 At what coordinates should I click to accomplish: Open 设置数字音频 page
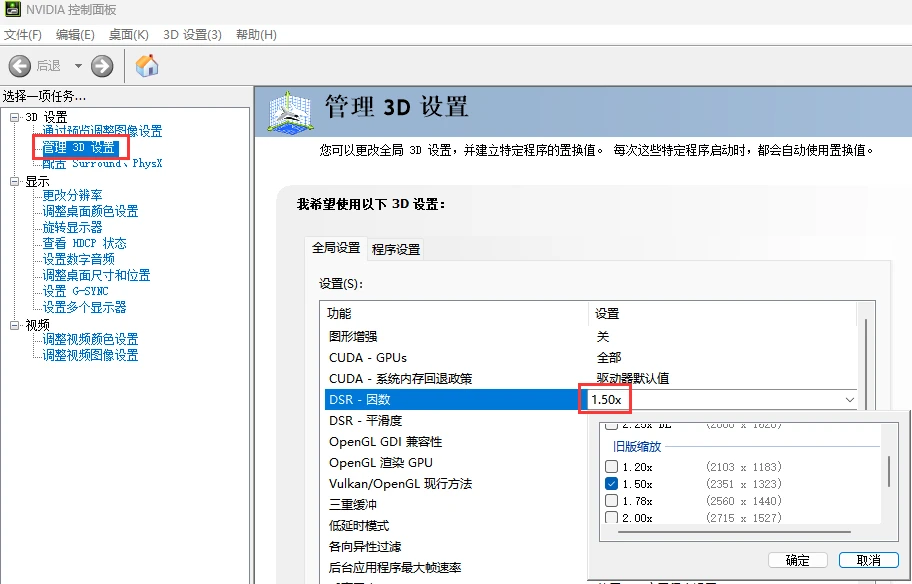pos(79,259)
